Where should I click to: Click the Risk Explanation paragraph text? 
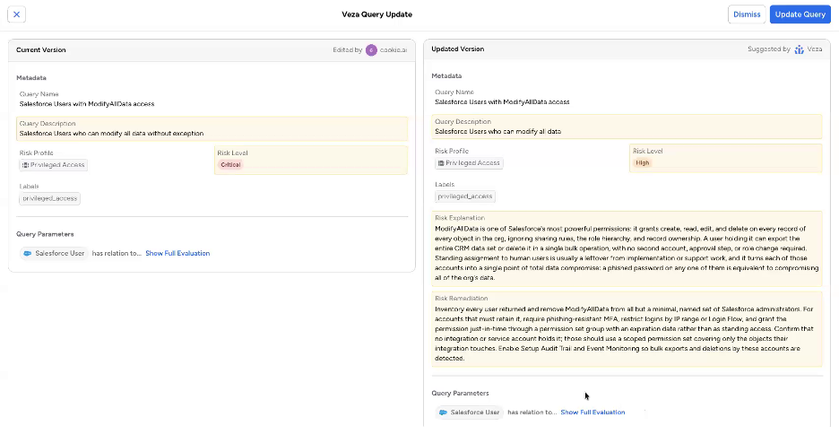(x=627, y=253)
